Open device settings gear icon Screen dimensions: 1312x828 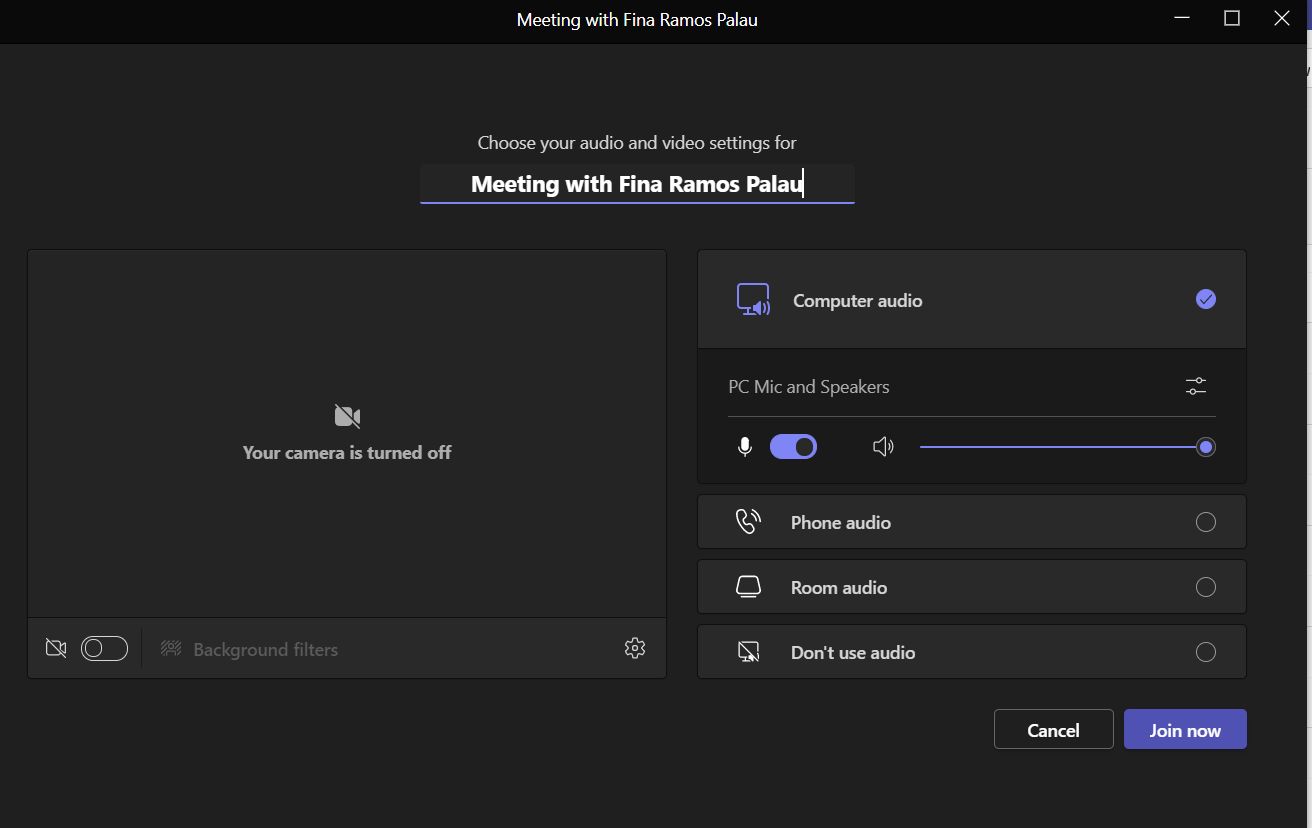tap(635, 649)
